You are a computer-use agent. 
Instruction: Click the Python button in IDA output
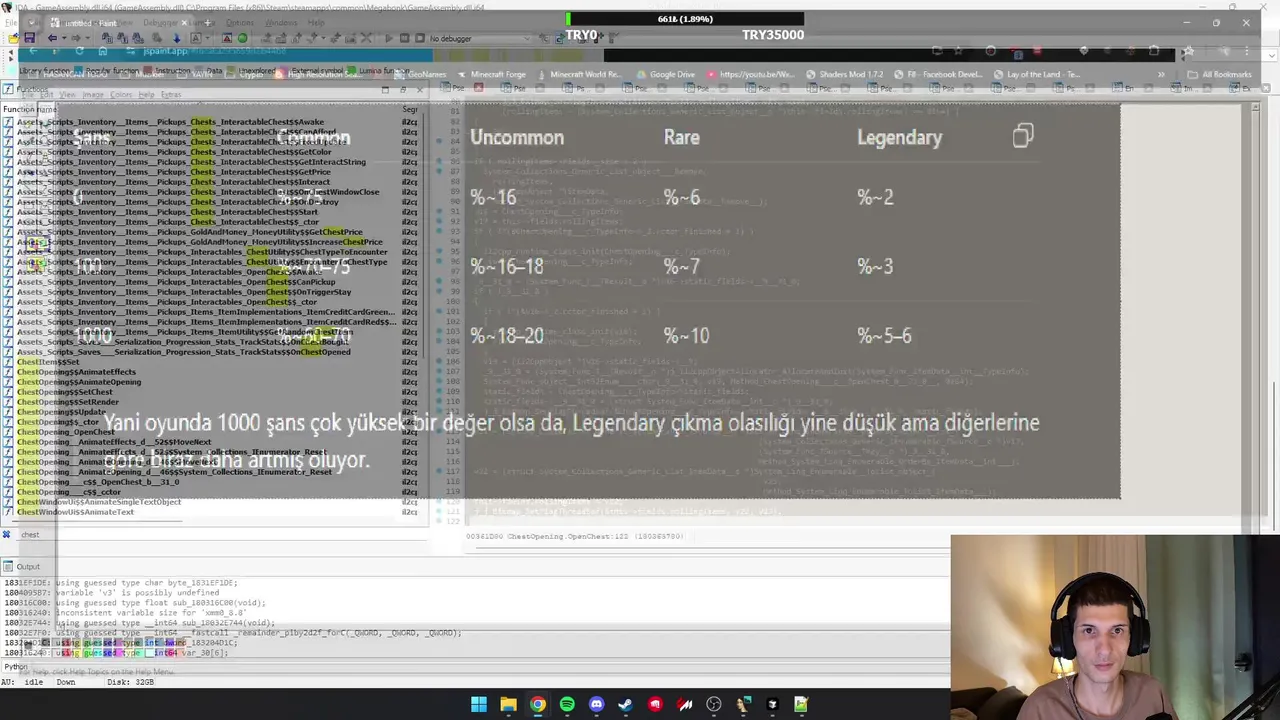[x=15, y=666]
